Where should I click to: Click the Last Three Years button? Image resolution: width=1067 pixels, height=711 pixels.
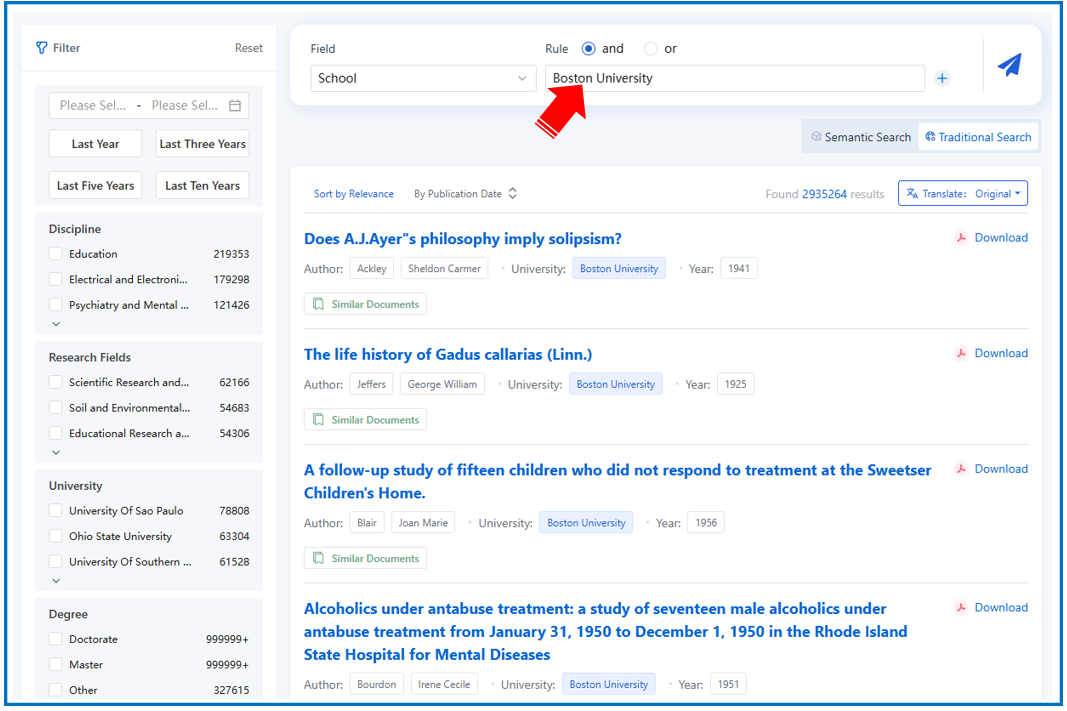(x=202, y=144)
